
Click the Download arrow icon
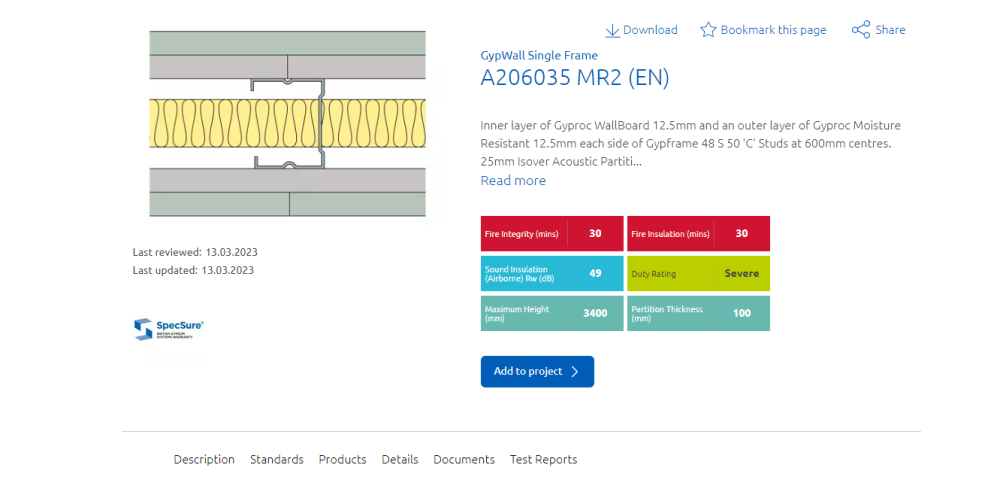(x=612, y=30)
